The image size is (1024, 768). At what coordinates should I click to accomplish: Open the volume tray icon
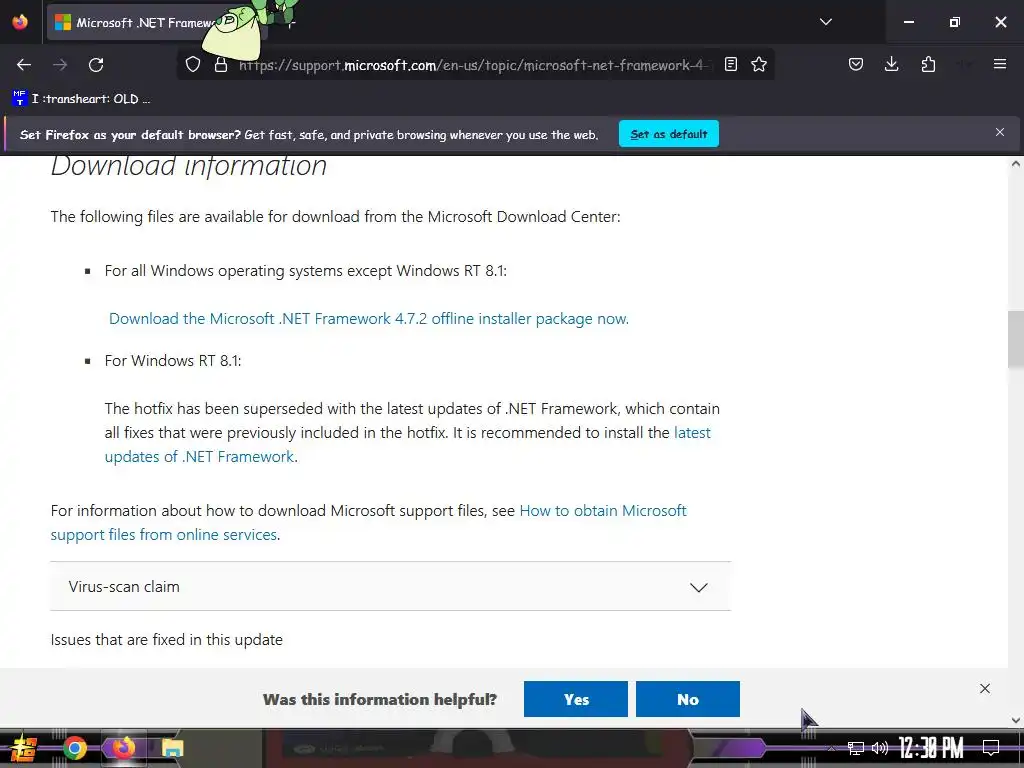(x=880, y=748)
